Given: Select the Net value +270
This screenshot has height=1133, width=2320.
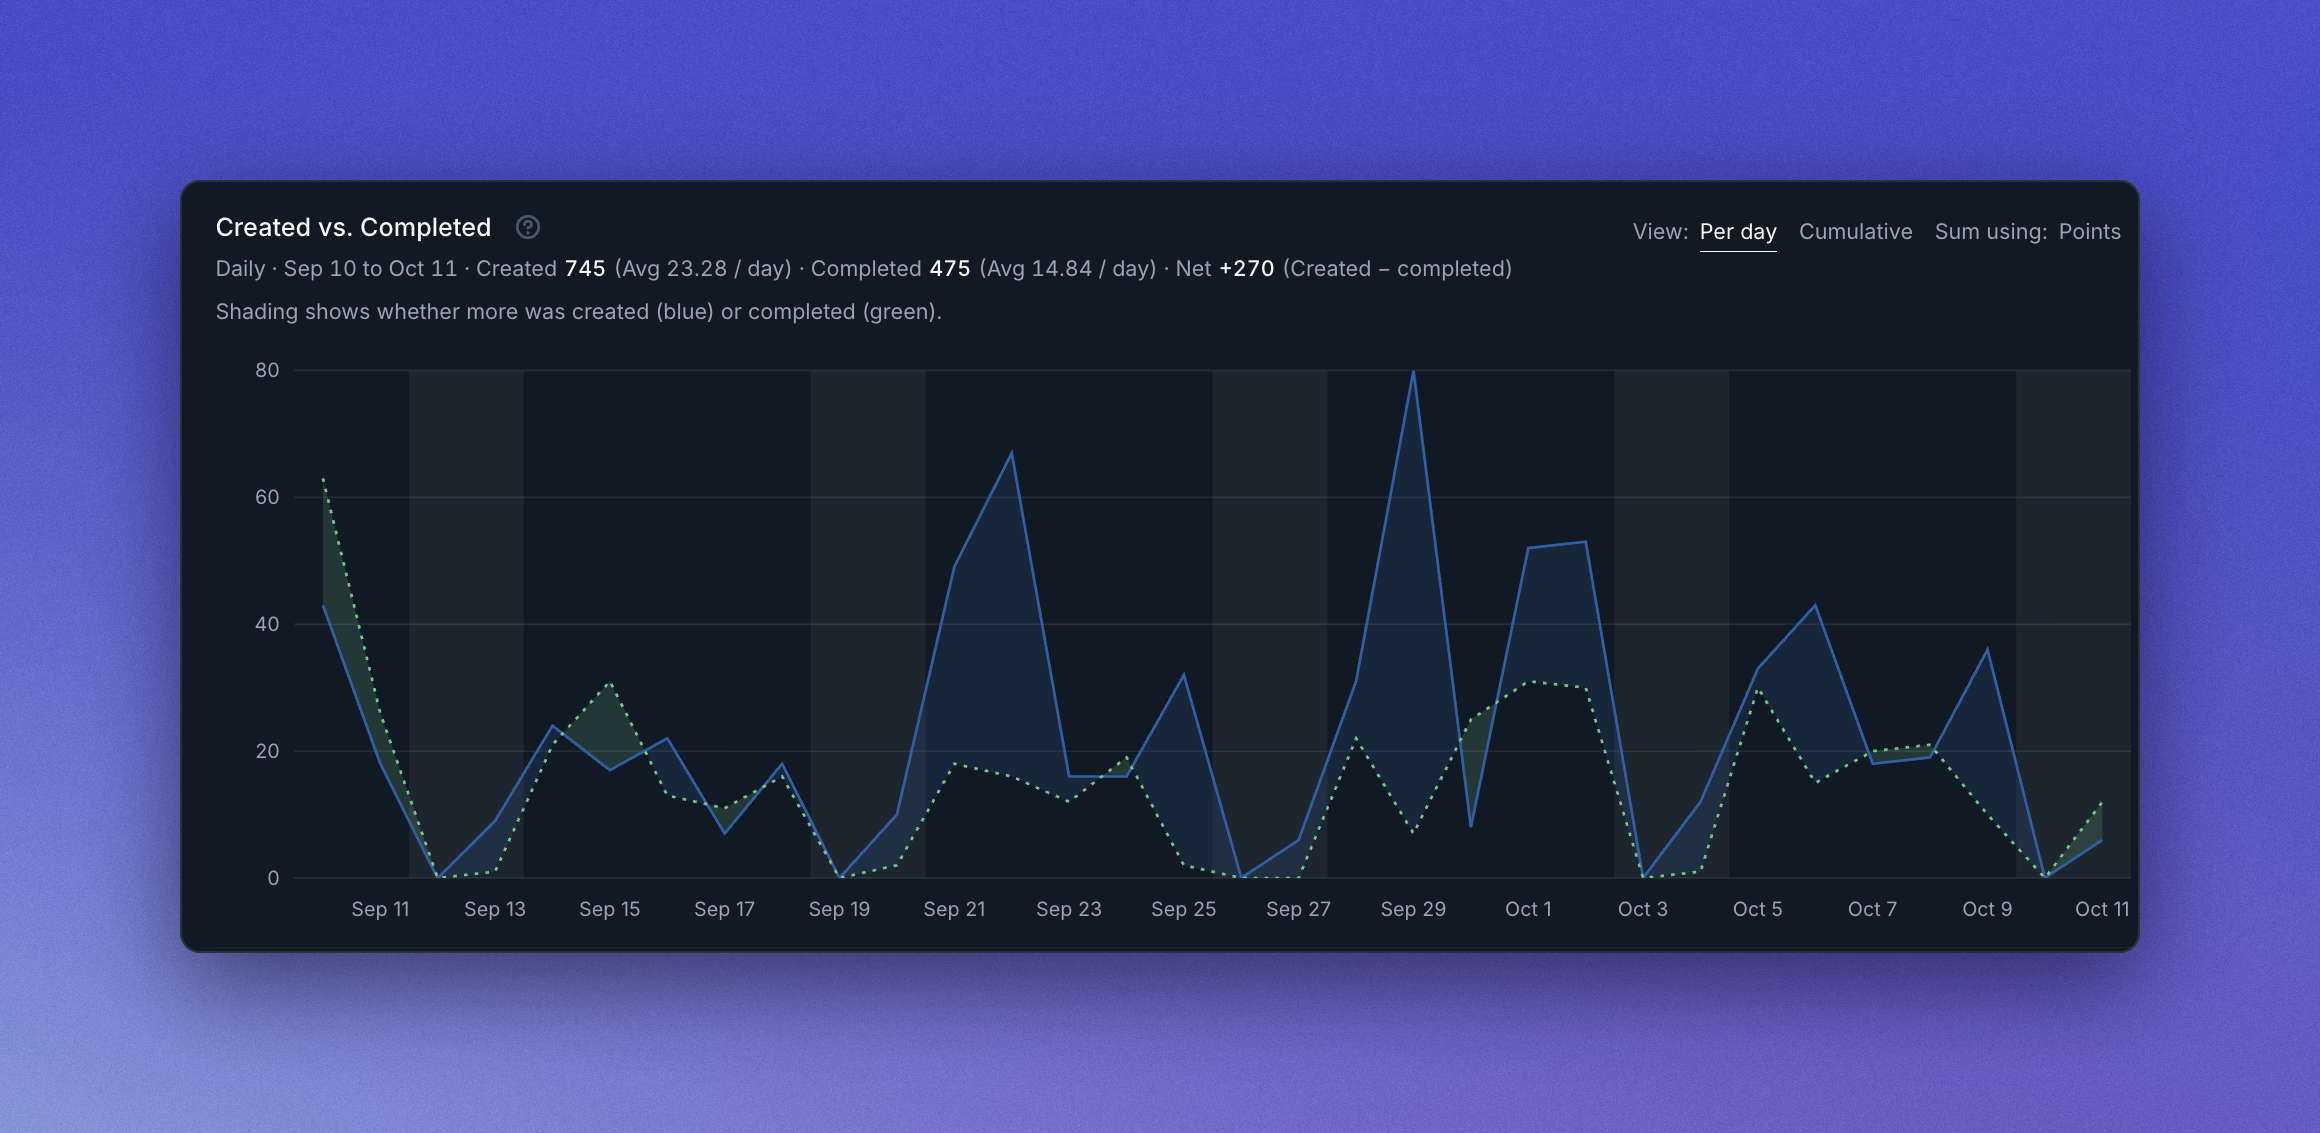Looking at the screenshot, I should 1246,269.
